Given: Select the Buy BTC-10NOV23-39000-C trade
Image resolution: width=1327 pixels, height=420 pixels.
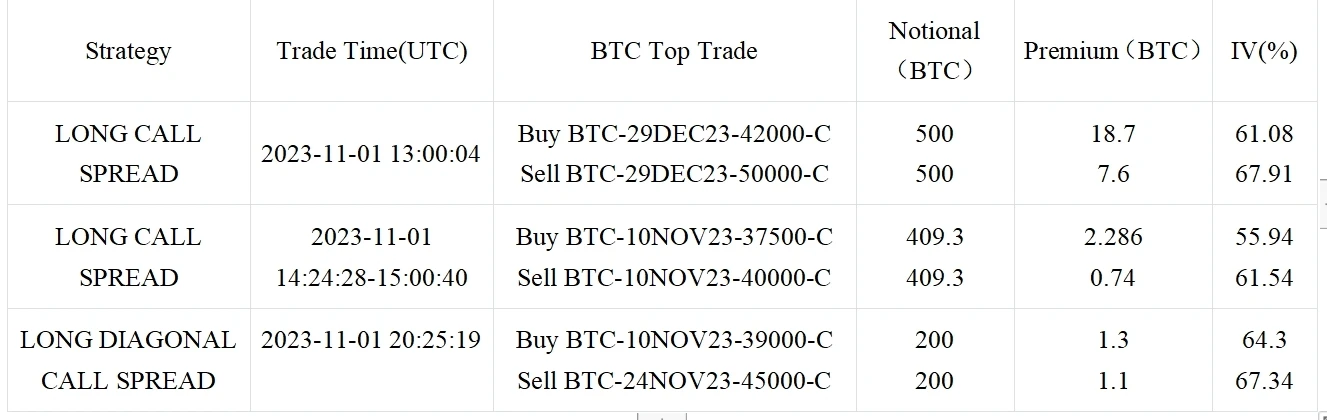Looking at the screenshot, I should pos(675,340).
